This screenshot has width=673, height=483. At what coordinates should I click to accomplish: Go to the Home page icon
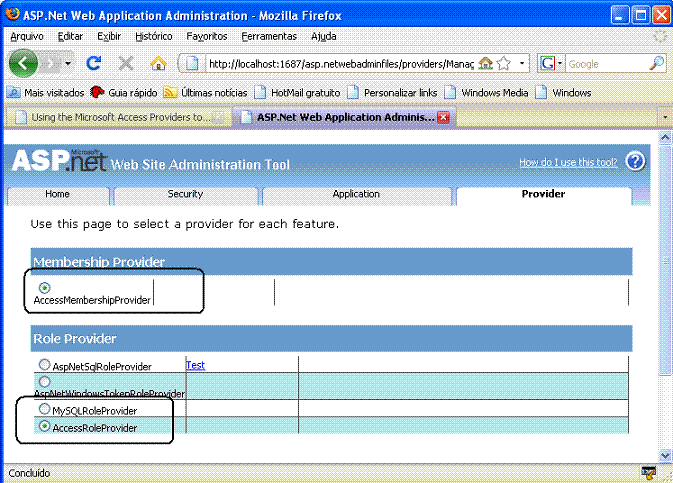click(158, 64)
